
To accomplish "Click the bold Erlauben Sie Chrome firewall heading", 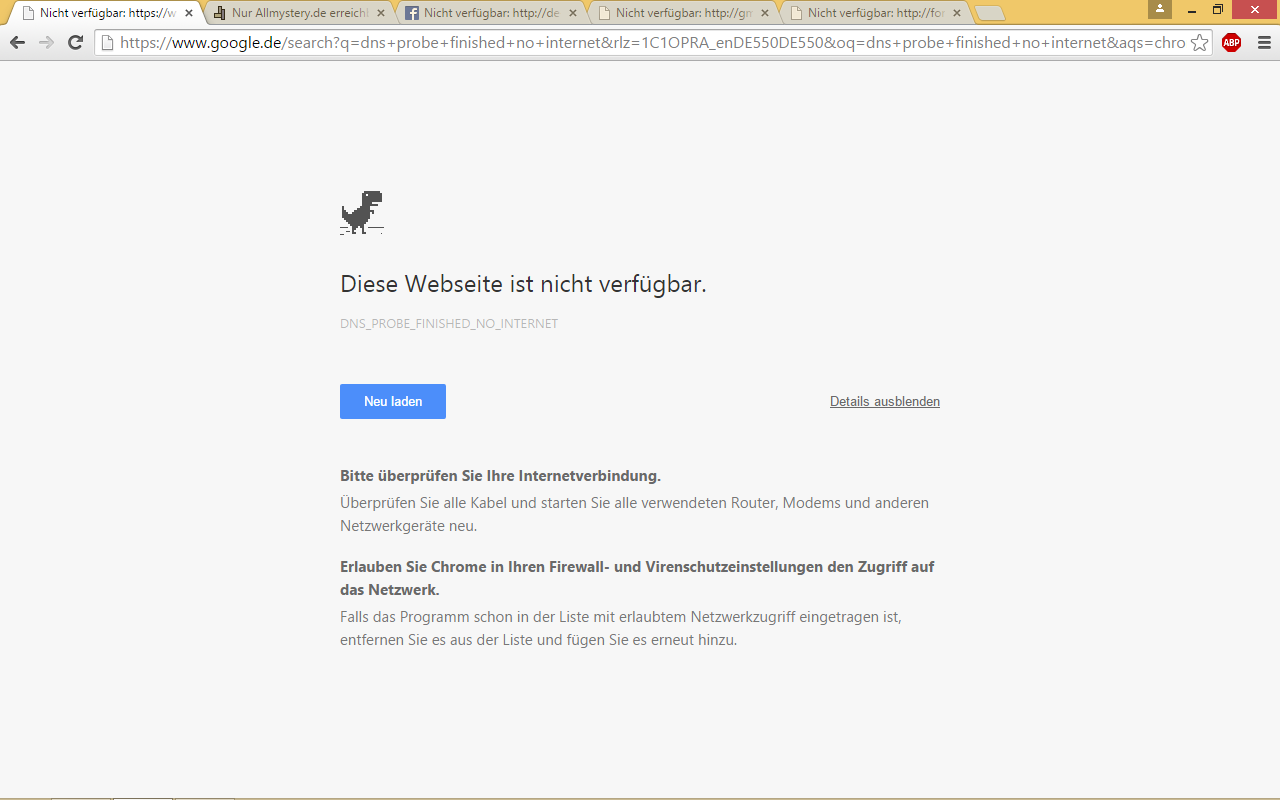I will [x=637, y=578].
